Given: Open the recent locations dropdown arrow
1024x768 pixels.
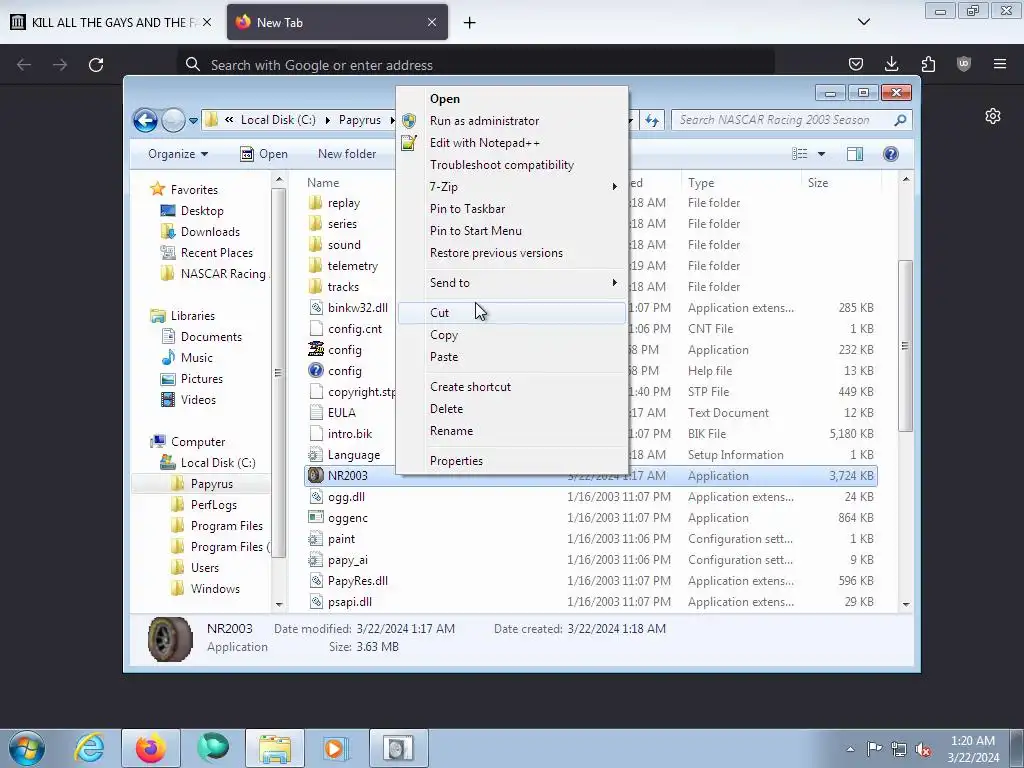Looking at the screenshot, I should tap(193, 121).
